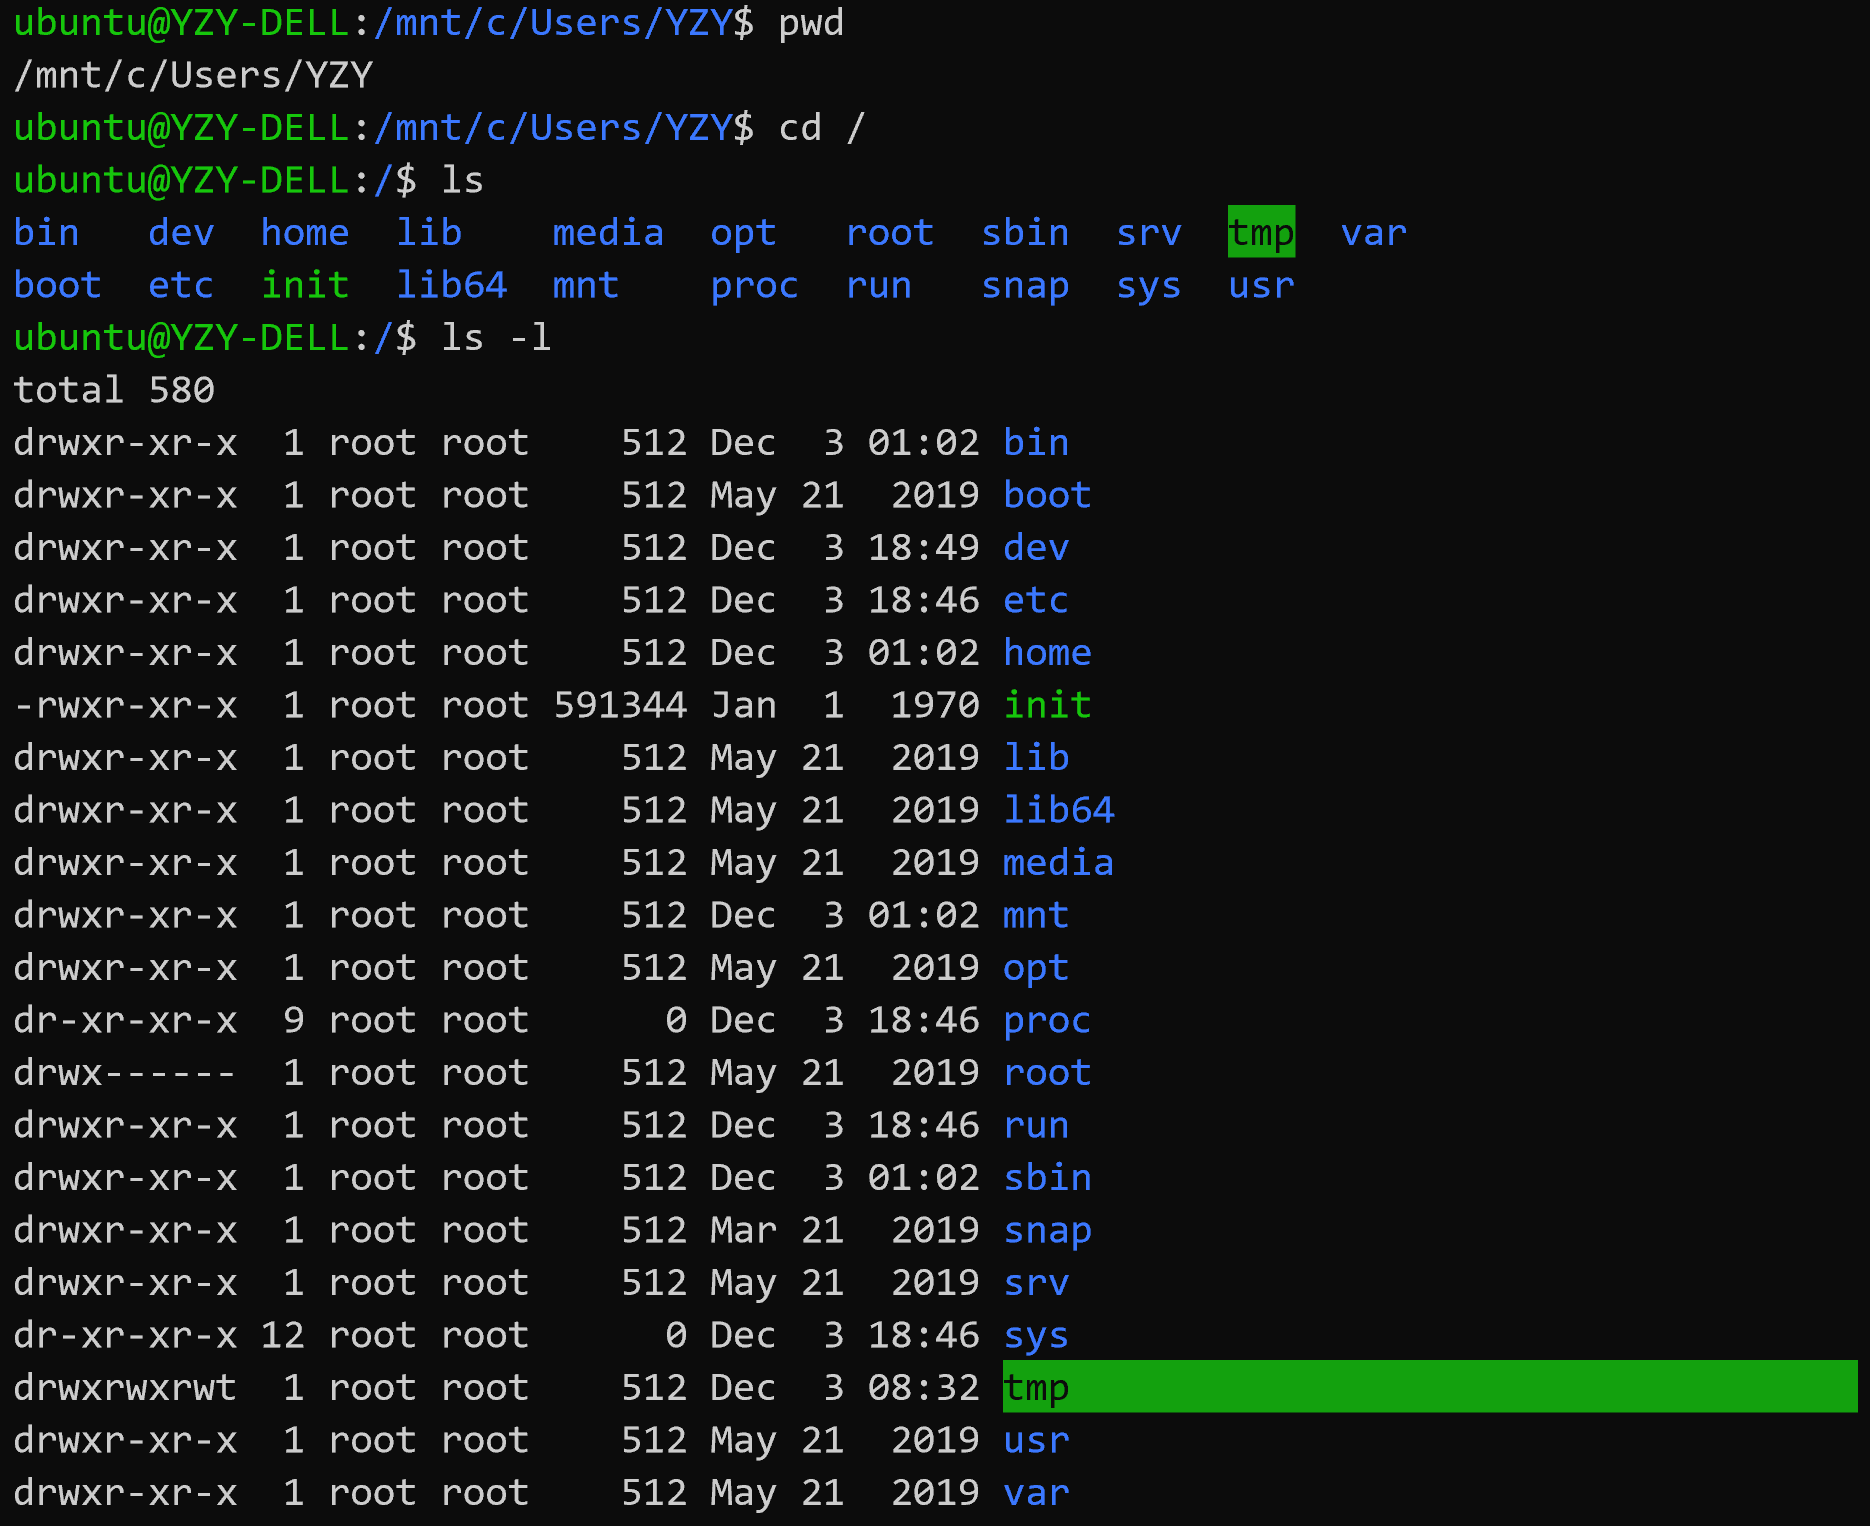
Task: Click '-rwxr-xr-x' permissions of init row
Action: coord(126,706)
